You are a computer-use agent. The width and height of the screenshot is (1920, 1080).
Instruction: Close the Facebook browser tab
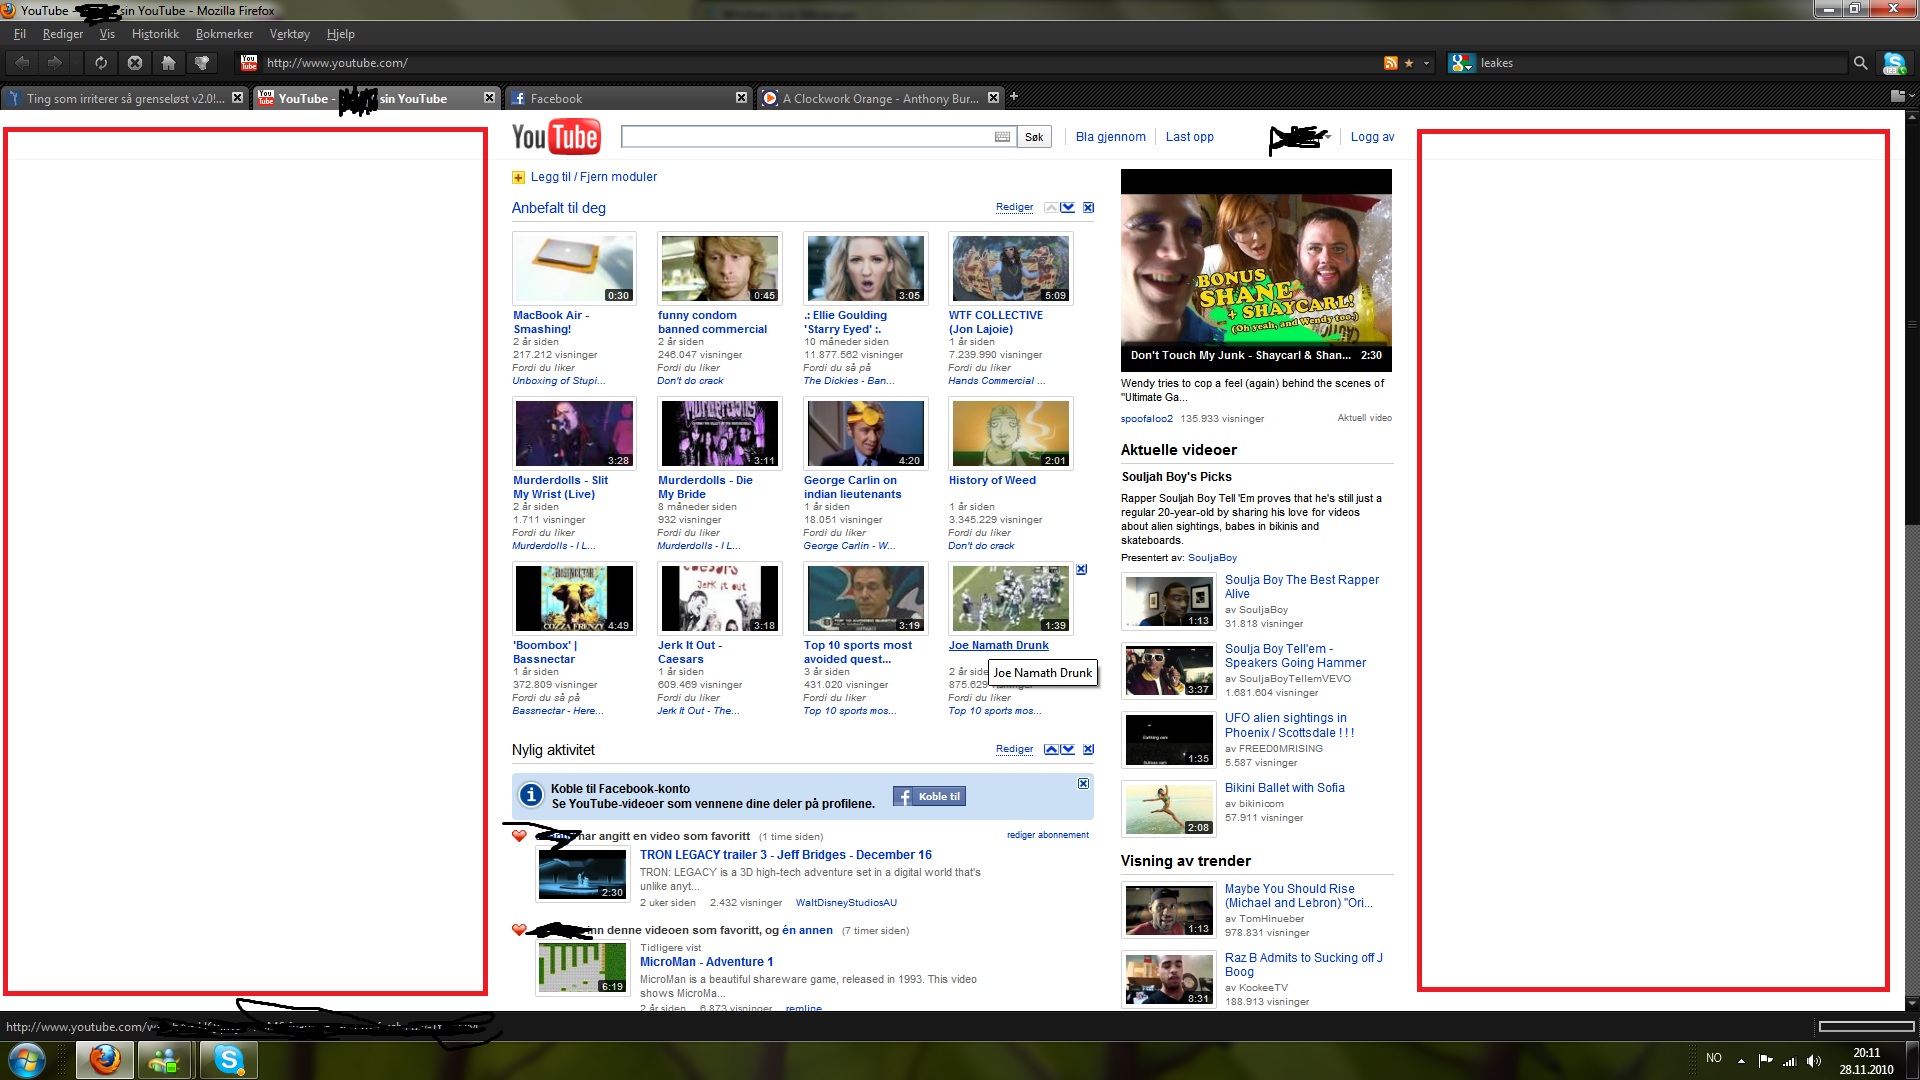[741, 98]
